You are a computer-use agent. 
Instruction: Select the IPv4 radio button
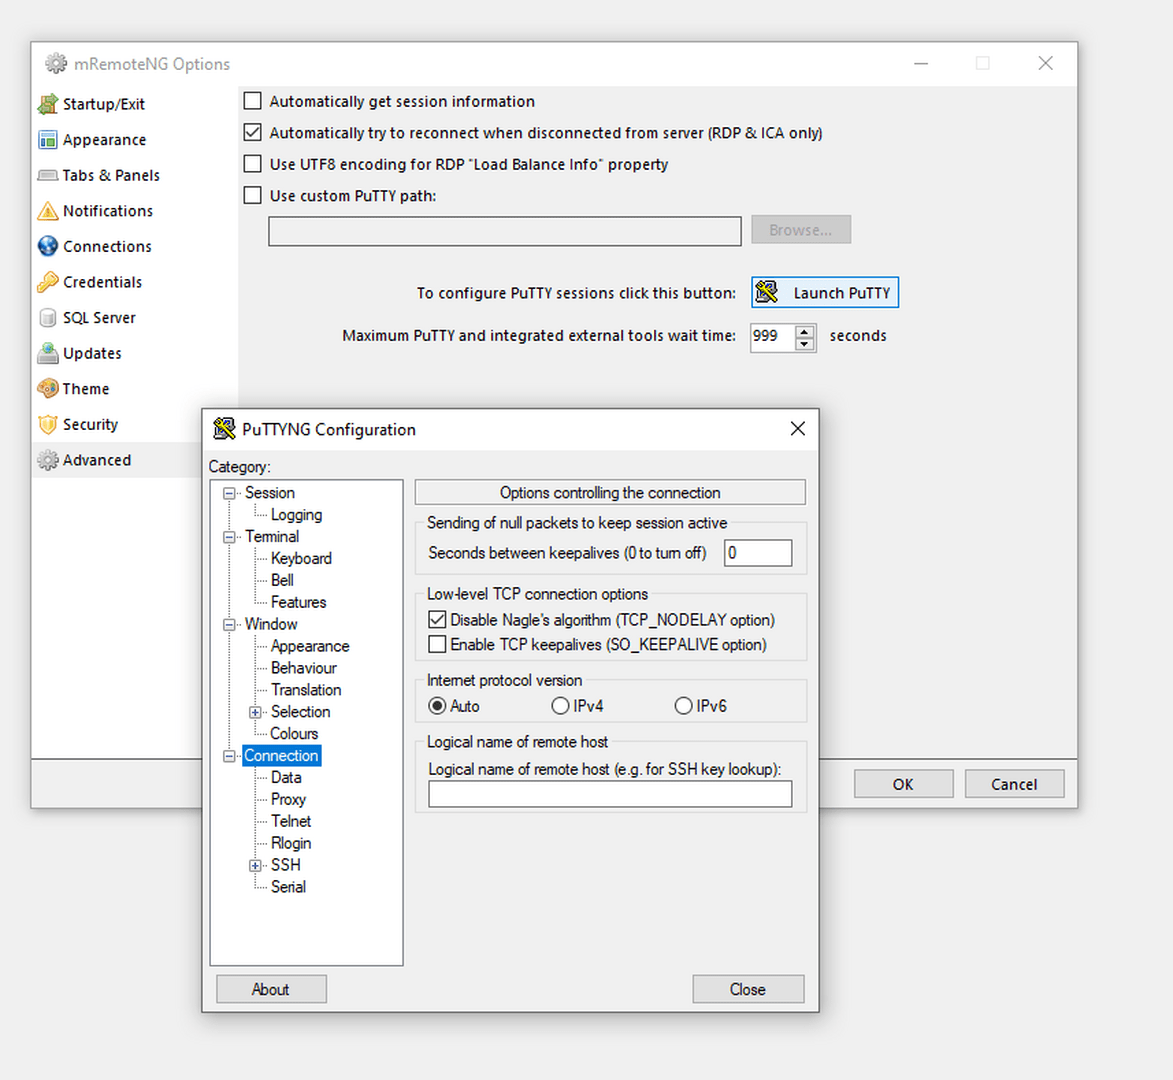560,706
